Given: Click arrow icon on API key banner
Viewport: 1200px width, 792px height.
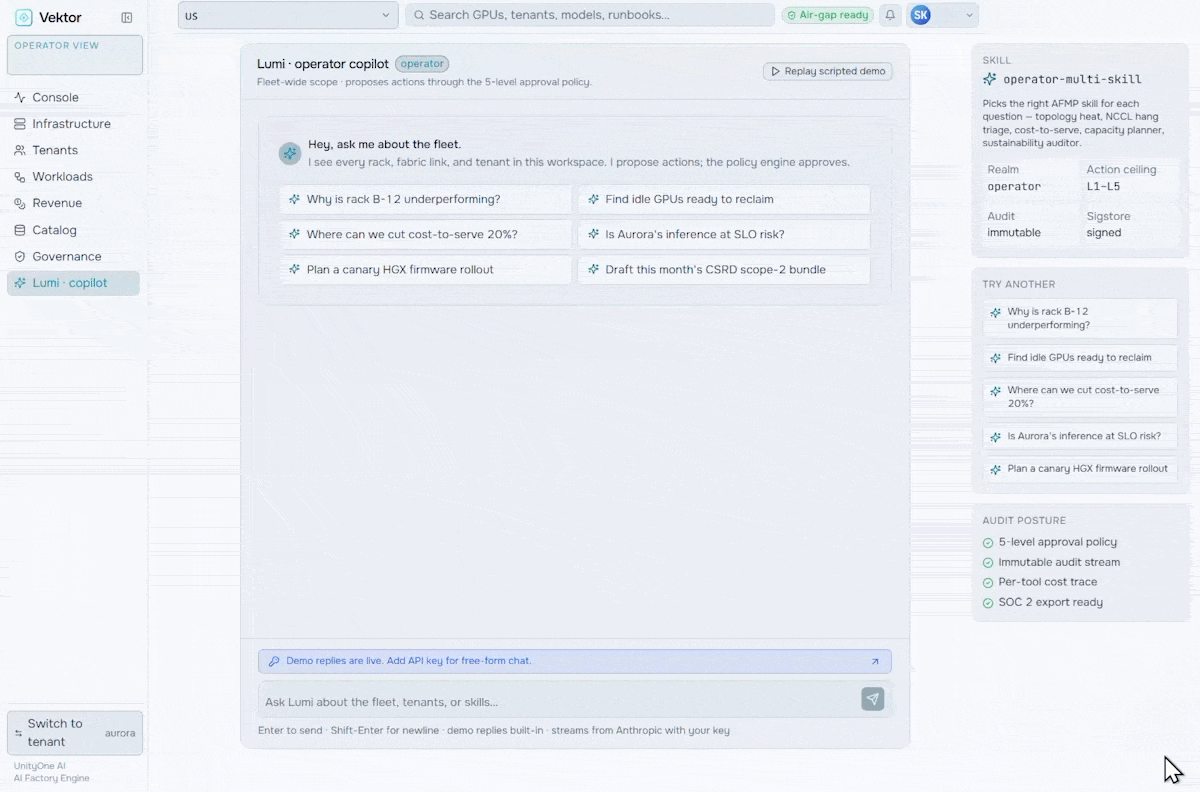Looking at the screenshot, I should (875, 661).
